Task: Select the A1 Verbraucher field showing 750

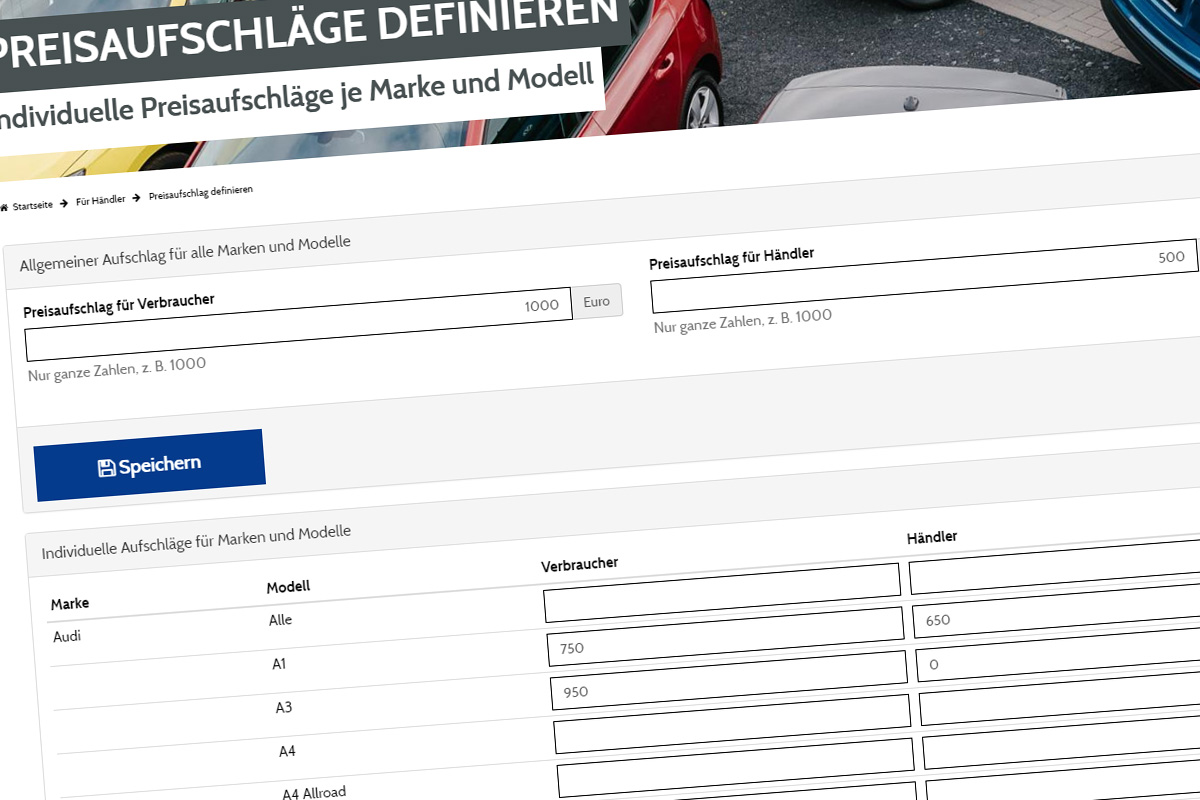Action: coord(726,650)
